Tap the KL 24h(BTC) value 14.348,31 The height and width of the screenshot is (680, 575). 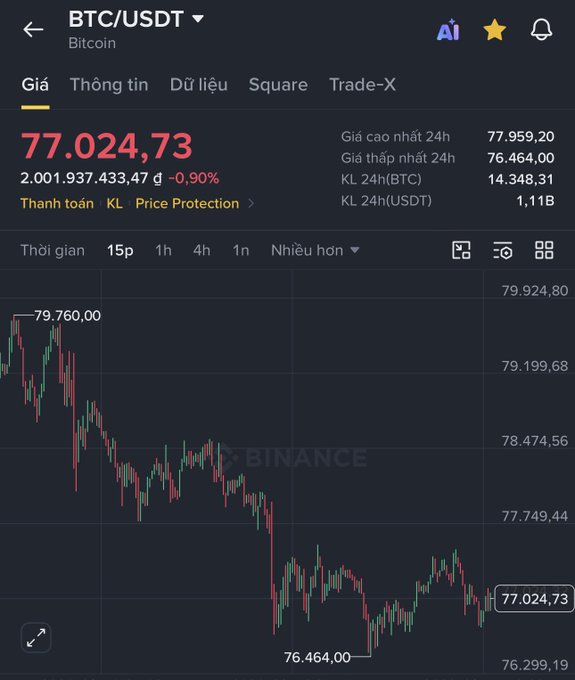click(x=521, y=179)
